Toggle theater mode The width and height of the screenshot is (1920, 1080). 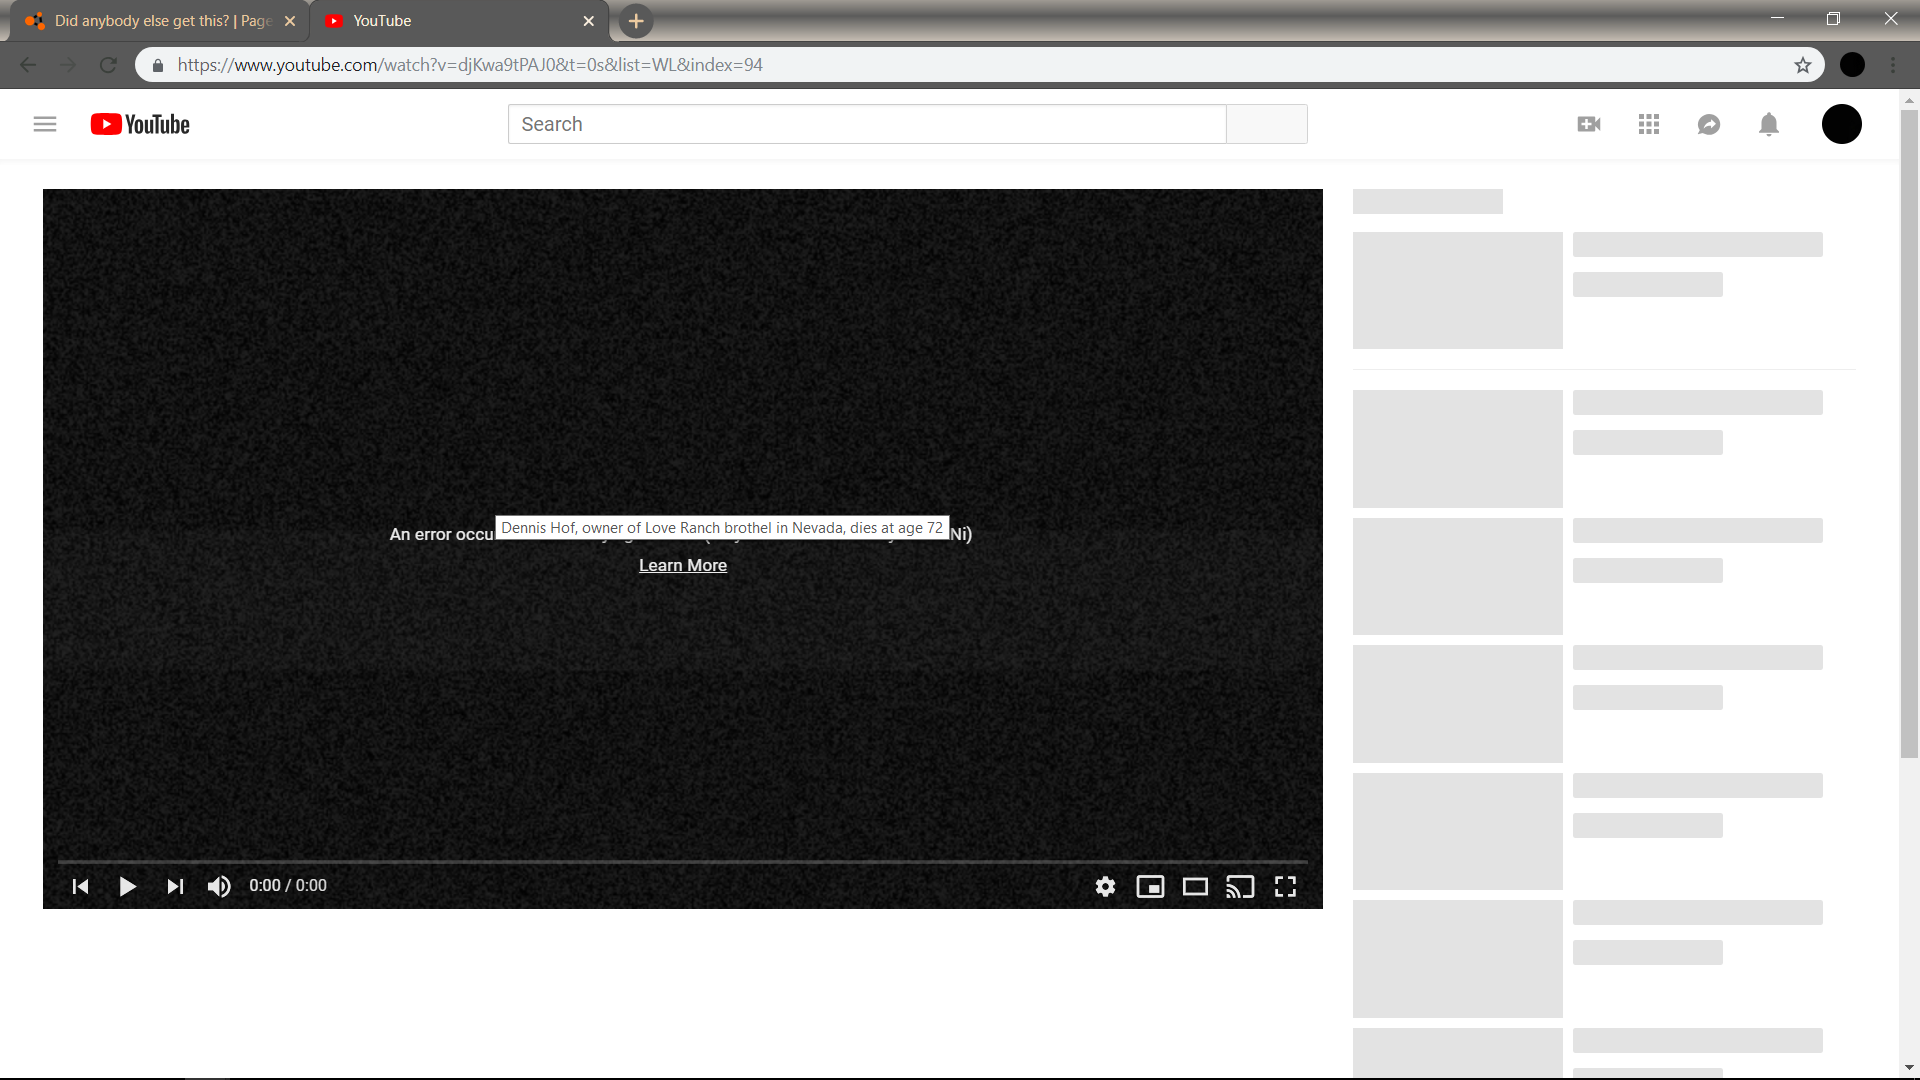coord(1195,887)
